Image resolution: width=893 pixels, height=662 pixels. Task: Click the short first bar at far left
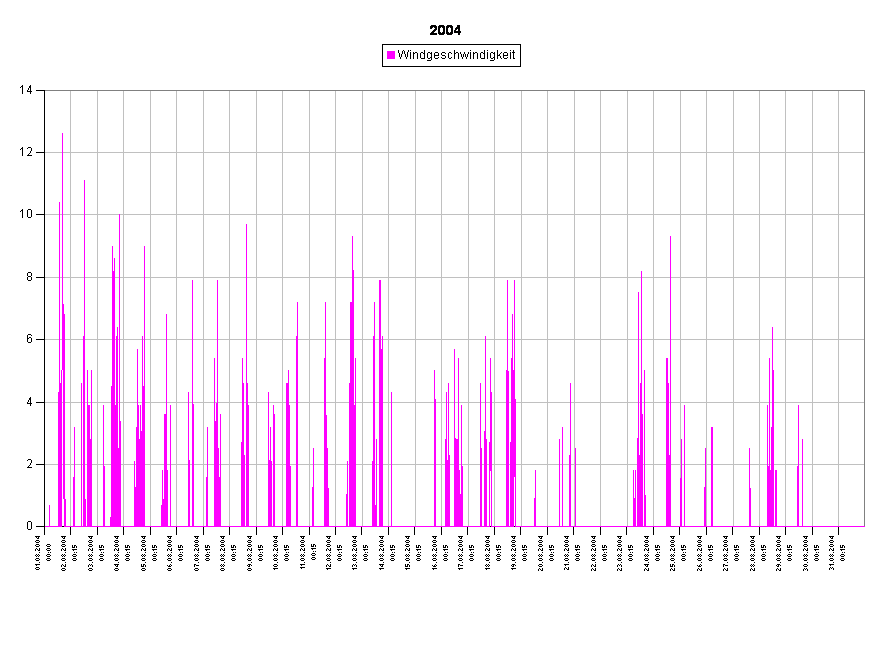(49, 516)
